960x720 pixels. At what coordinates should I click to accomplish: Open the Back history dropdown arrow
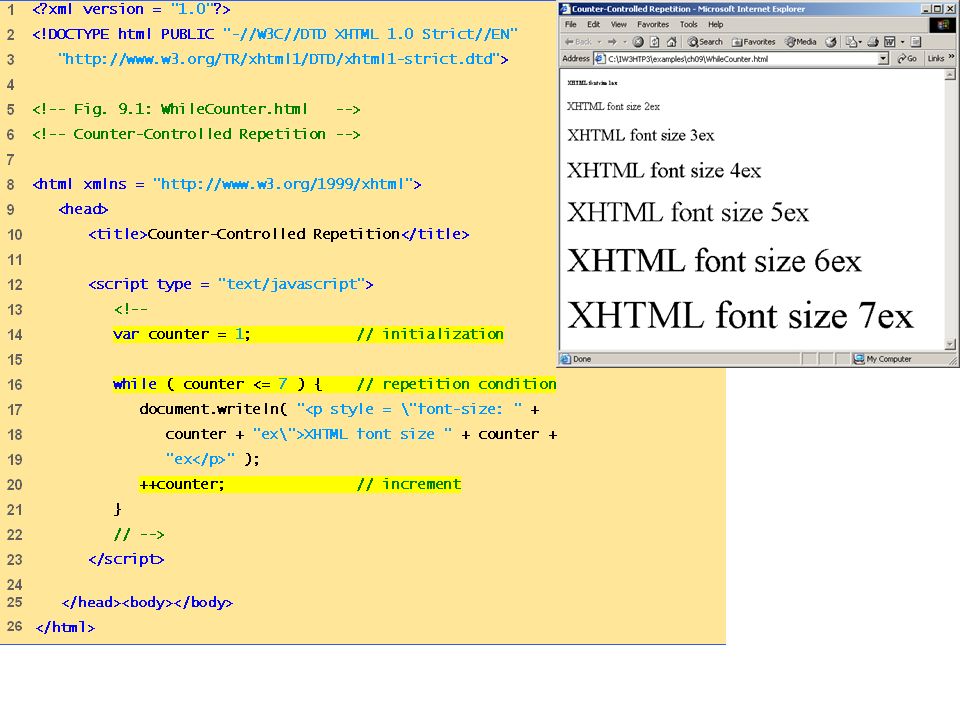point(599,42)
